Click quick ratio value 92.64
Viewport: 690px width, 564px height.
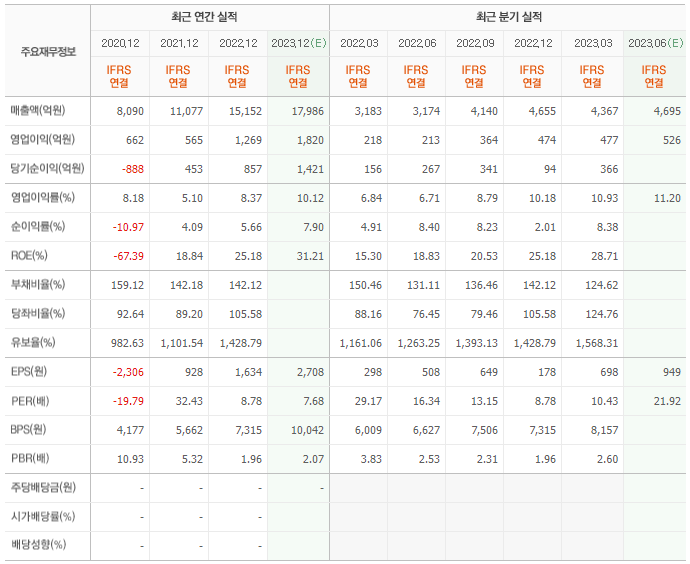[130, 315]
